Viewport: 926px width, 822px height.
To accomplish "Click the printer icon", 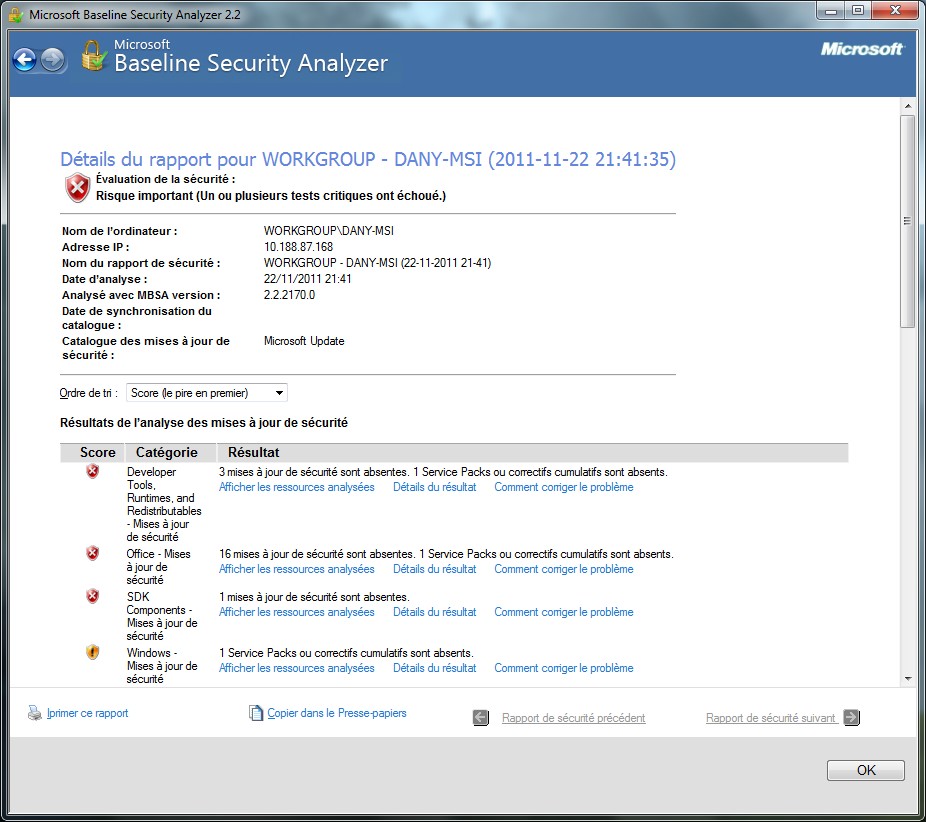I will (35, 713).
